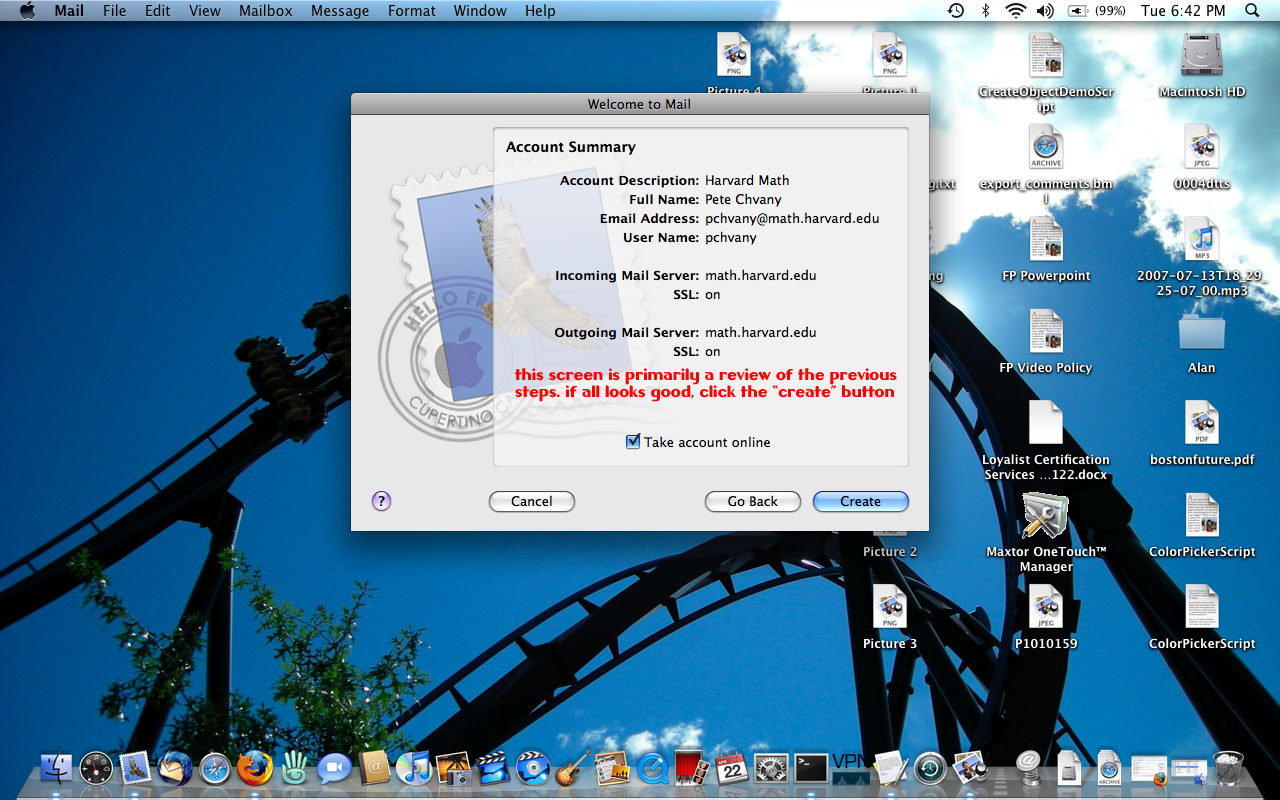Viewport: 1280px width, 800px height.
Task: Open Terminal from the Dock
Action: [x=810, y=768]
